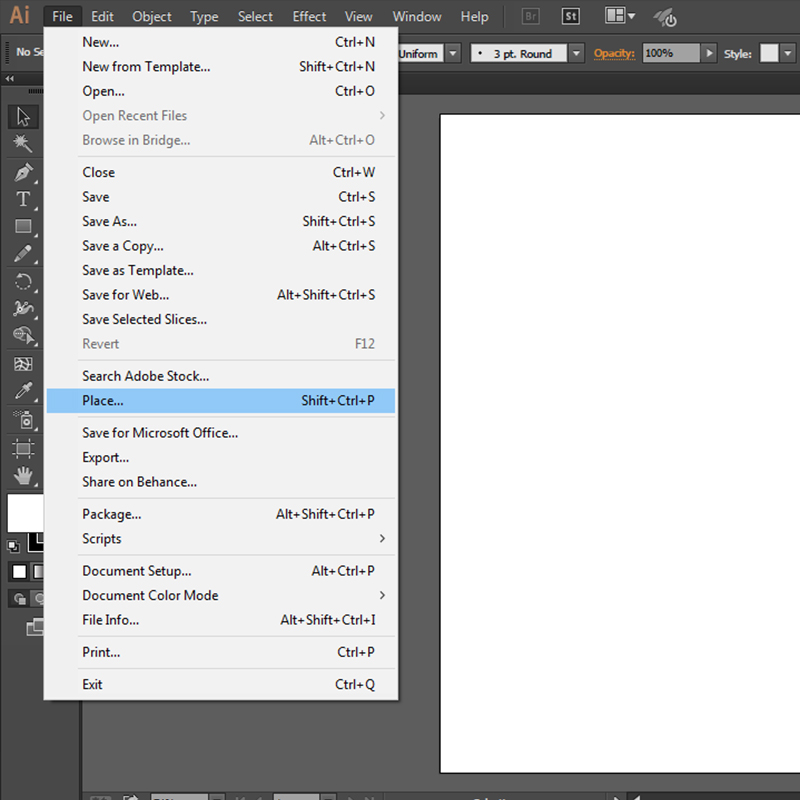Click the GPU performance rocket icon

point(664,17)
